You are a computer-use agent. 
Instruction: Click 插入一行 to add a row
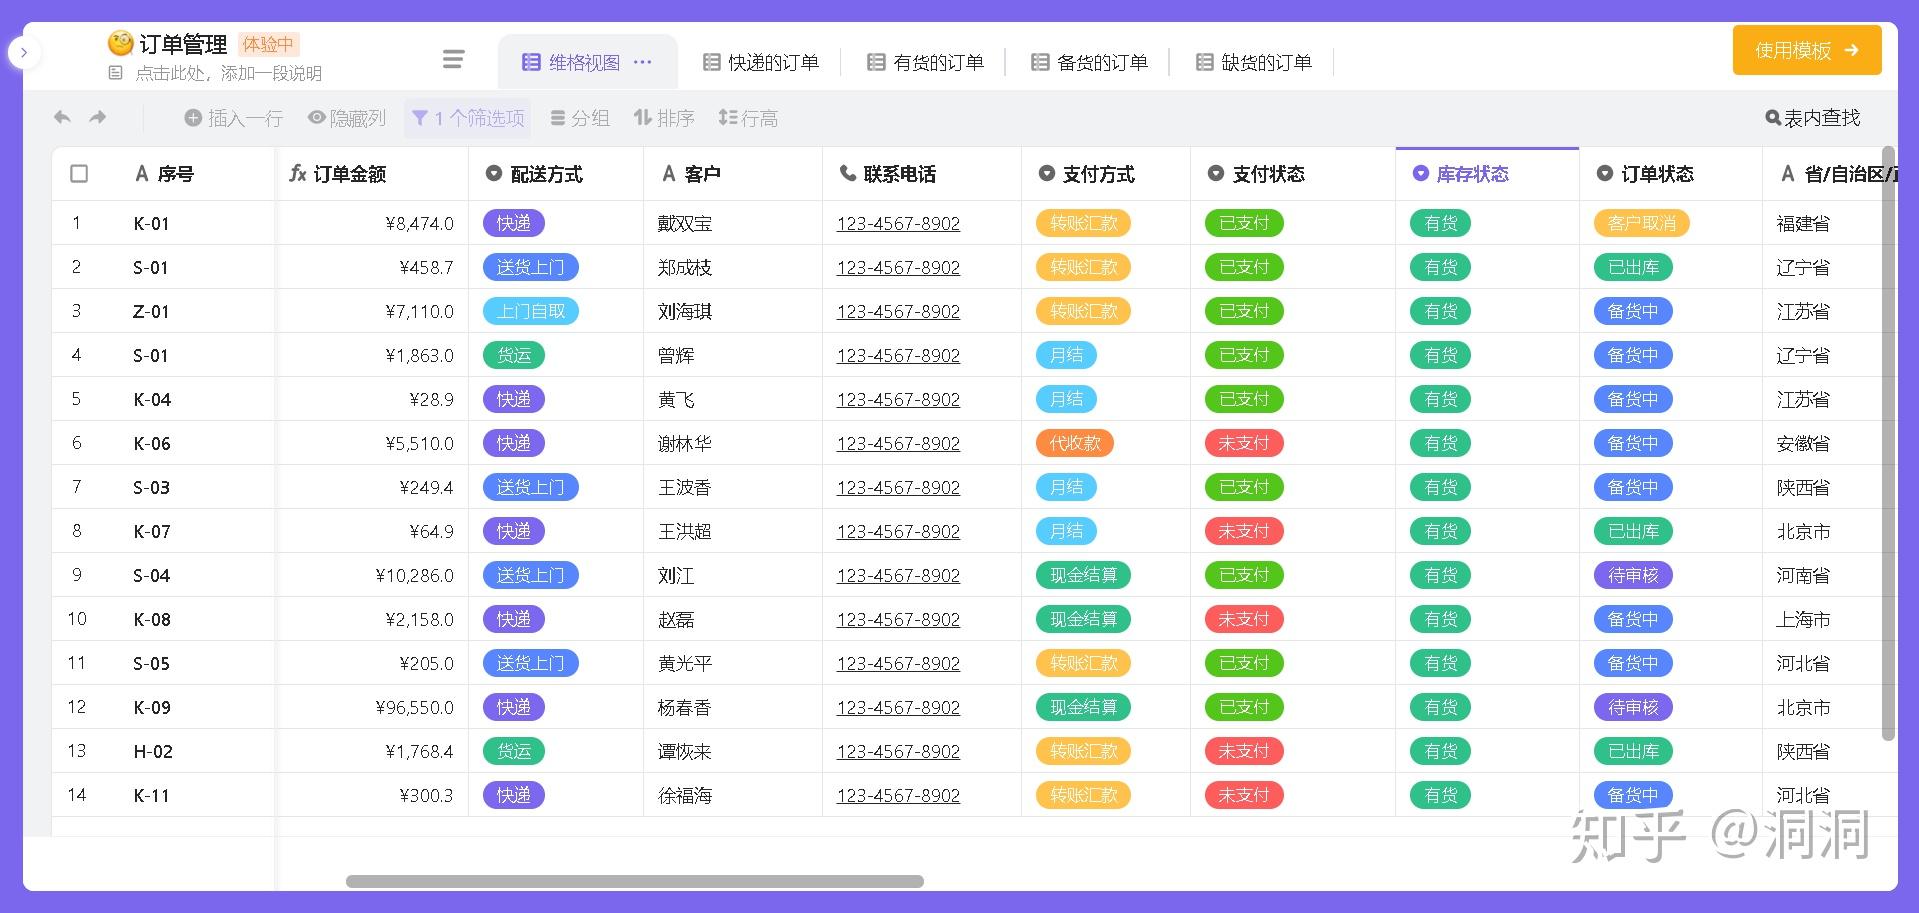point(233,118)
